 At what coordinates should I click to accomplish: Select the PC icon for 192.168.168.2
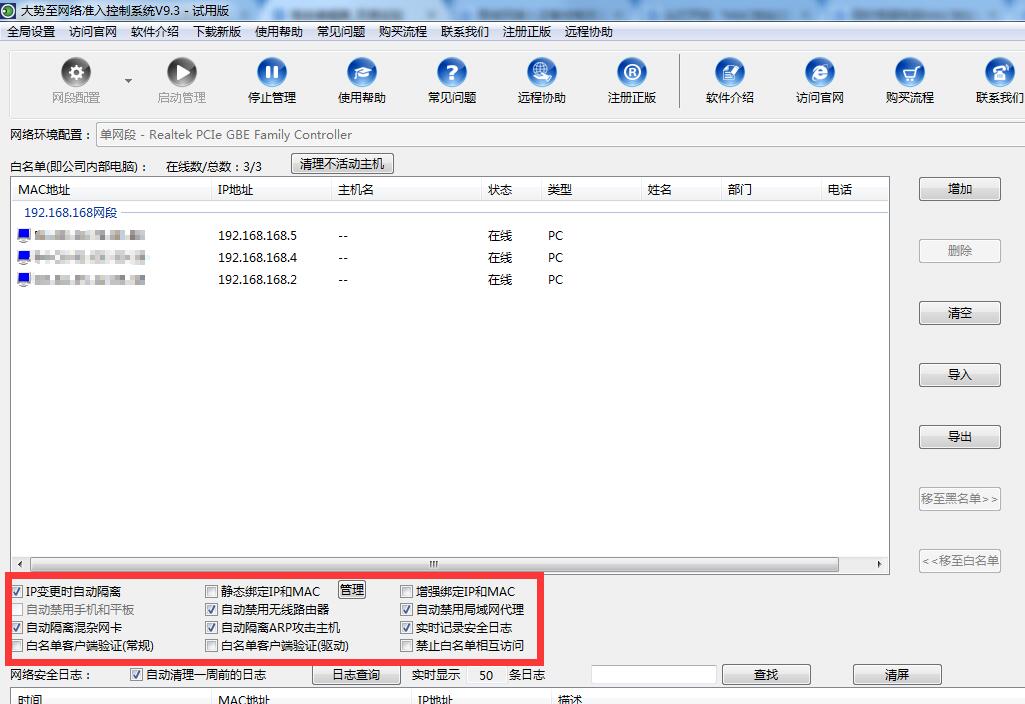24,280
